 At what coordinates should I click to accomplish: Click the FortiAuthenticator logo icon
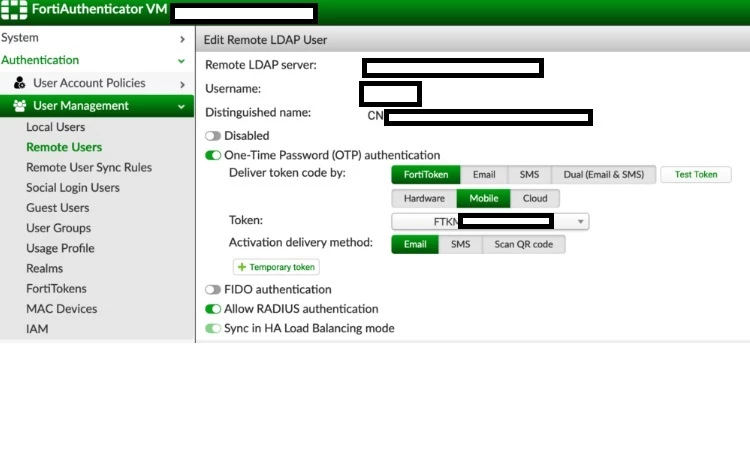[14, 10]
